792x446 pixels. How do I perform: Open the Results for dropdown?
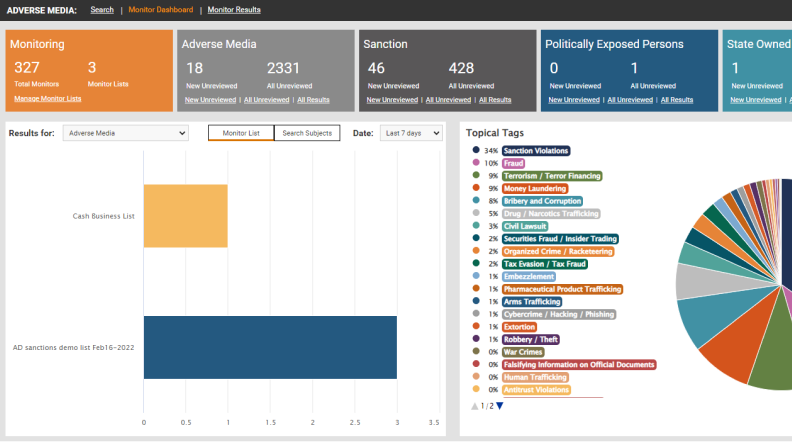[x=125, y=133]
